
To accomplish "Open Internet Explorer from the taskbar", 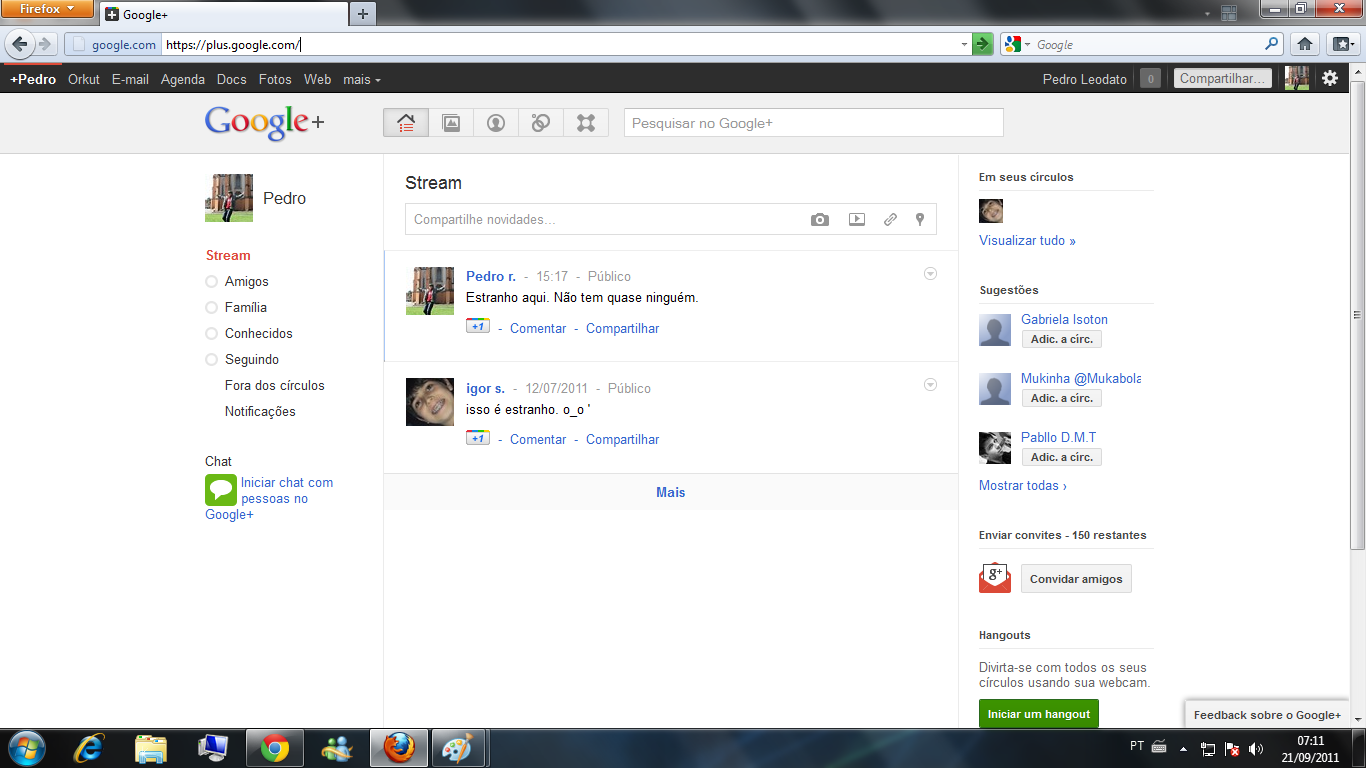I will [91, 748].
